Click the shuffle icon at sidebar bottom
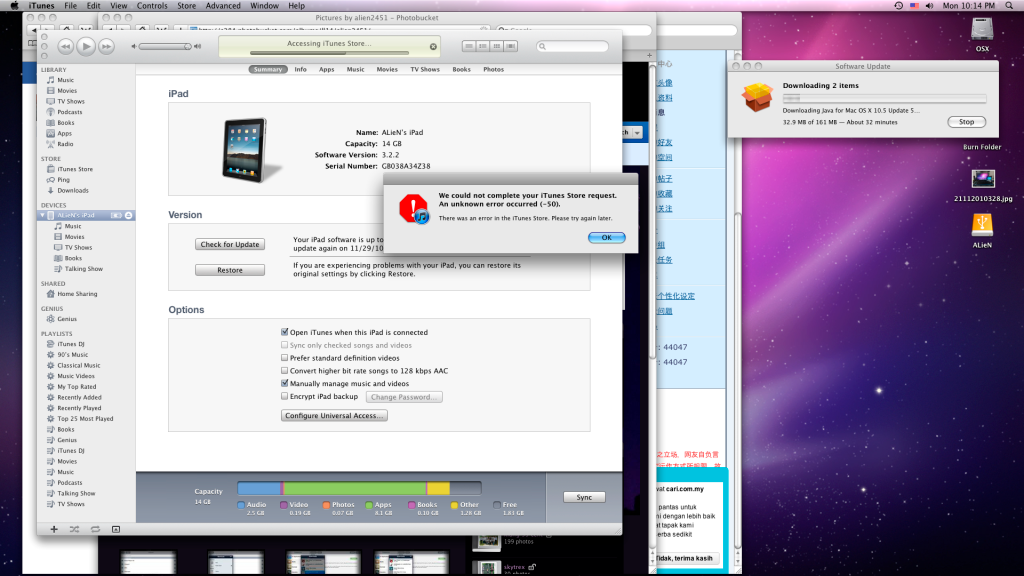 [73, 528]
